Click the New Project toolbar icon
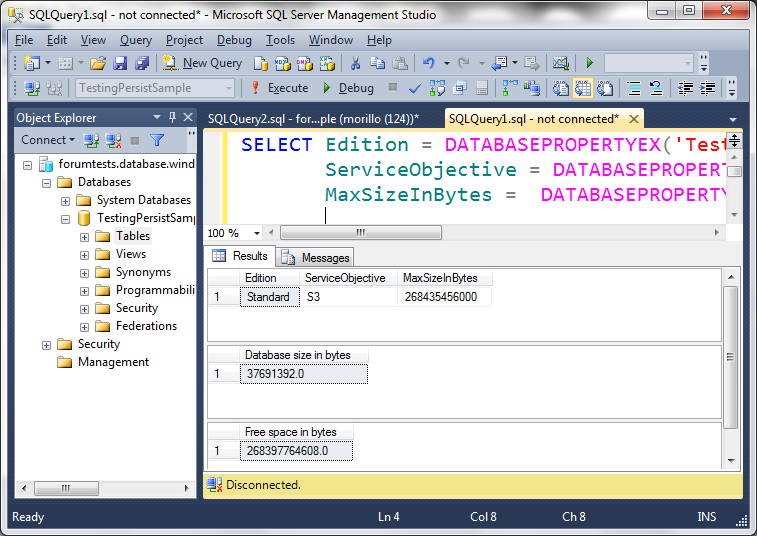 click(32, 63)
